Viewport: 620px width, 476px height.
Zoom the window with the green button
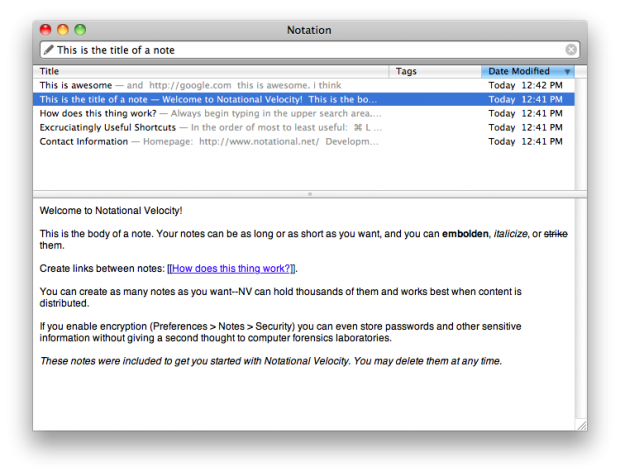(x=80, y=30)
